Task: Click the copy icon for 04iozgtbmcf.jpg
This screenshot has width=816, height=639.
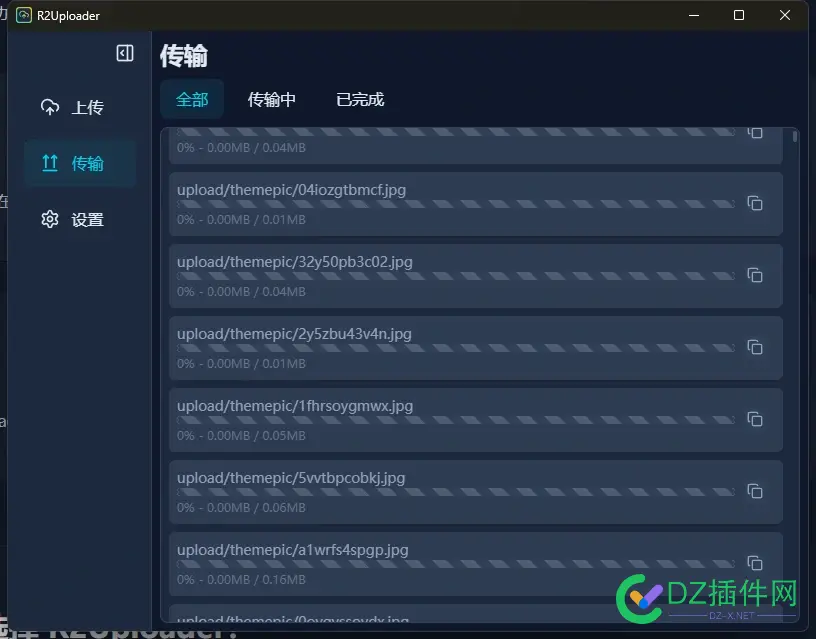Action: point(755,203)
